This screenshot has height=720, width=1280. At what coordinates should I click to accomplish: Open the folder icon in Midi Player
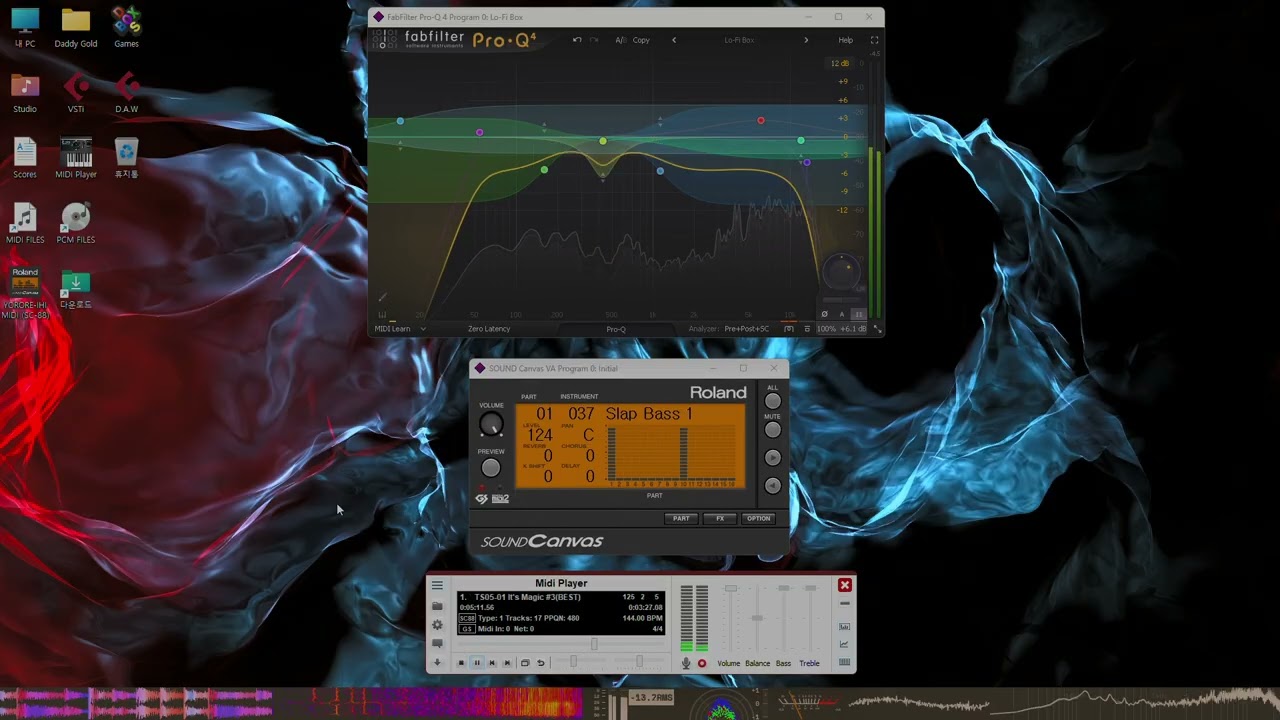coord(437,606)
